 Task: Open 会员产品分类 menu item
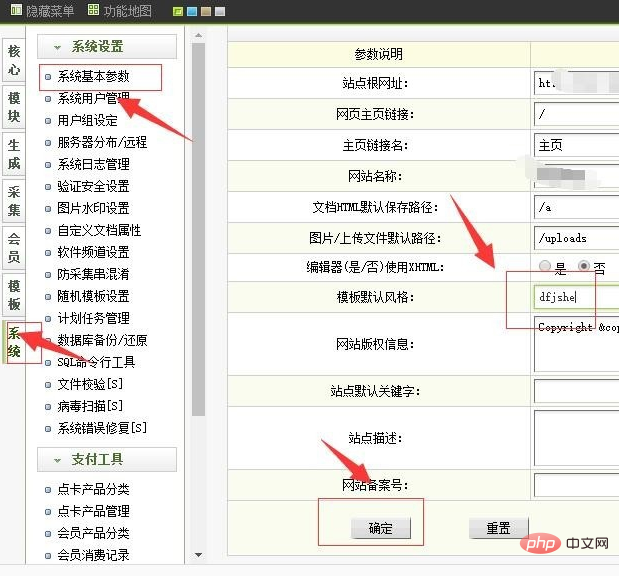pyautogui.click(x=93, y=533)
